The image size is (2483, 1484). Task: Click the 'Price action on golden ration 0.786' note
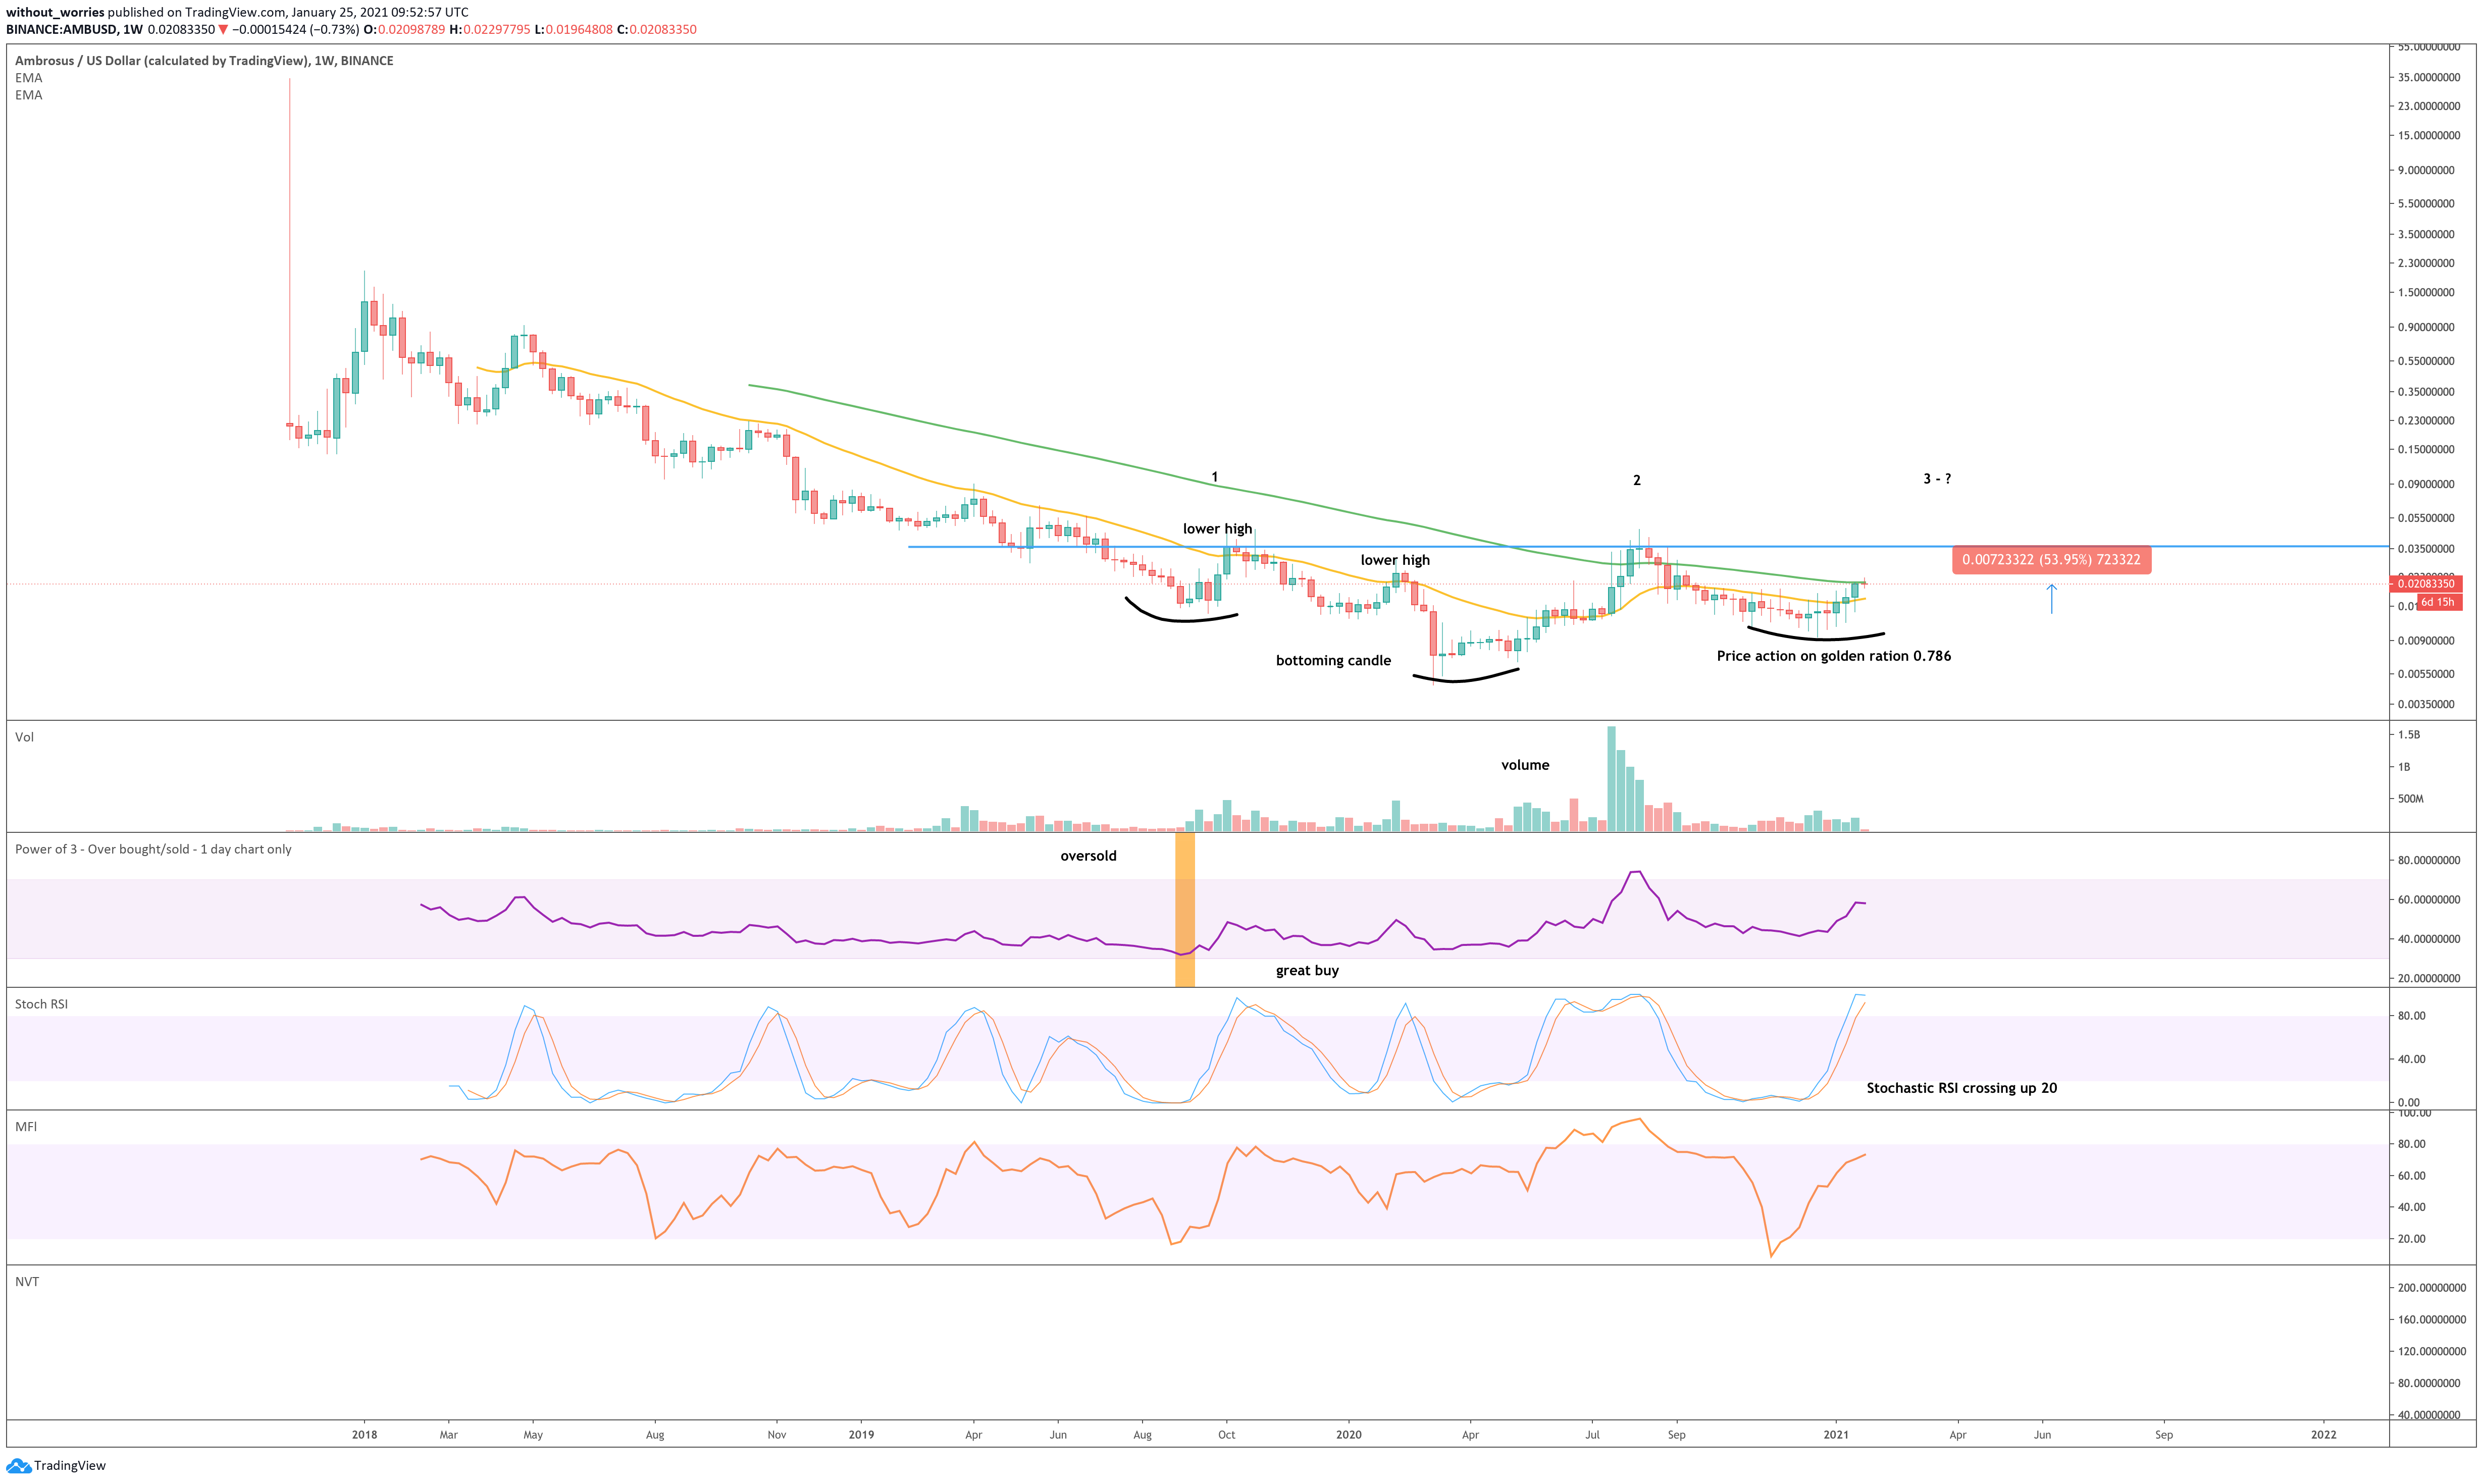tap(1833, 656)
